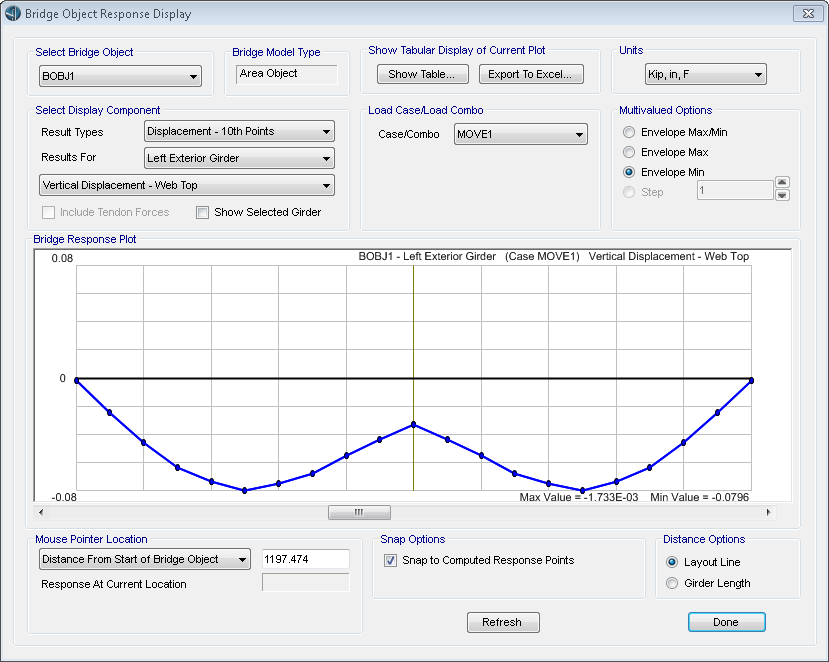This screenshot has height=662, width=829.
Task: Expand the Result Types dropdown
Action: 238,131
